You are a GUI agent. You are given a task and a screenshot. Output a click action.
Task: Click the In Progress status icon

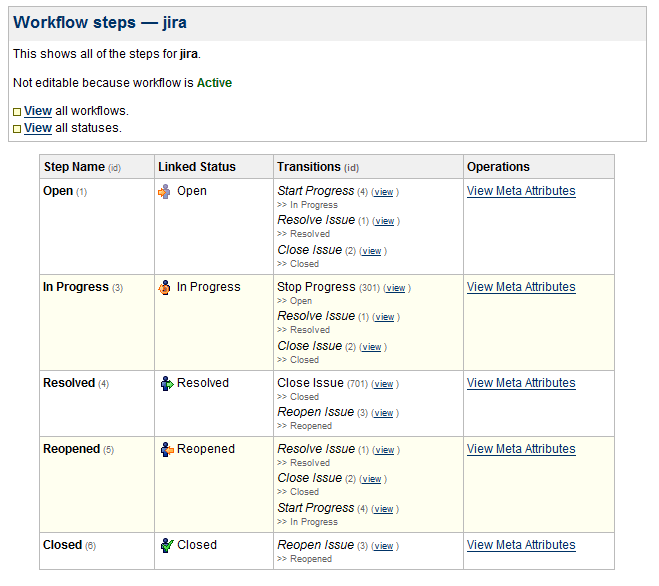[x=164, y=288]
